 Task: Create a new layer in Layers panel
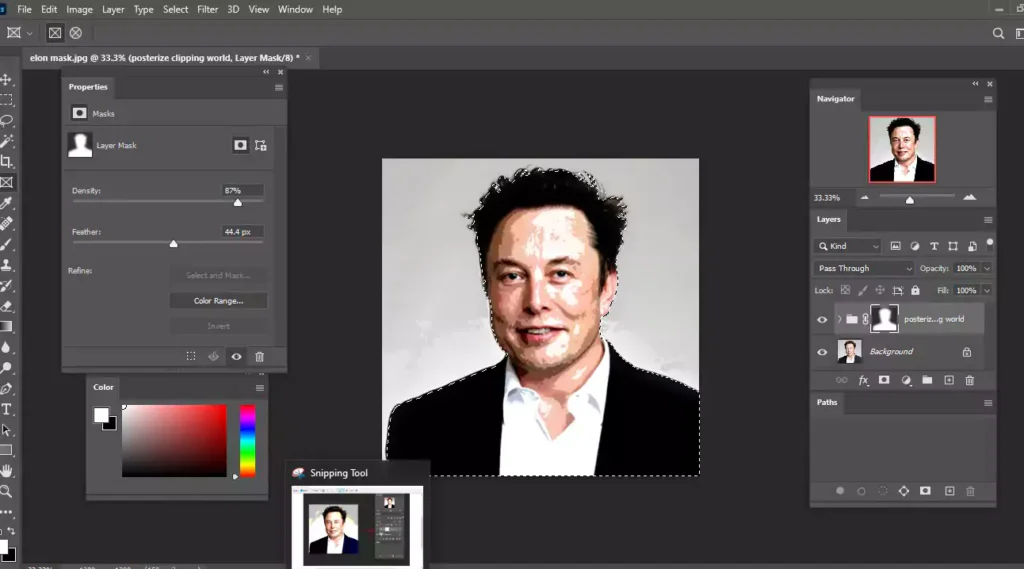point(949,380)
